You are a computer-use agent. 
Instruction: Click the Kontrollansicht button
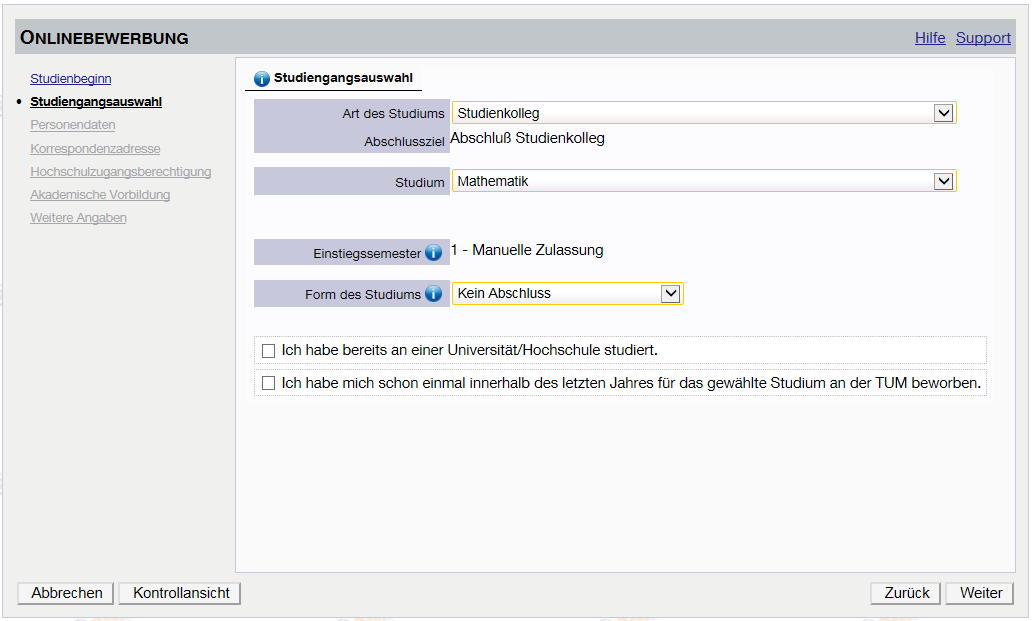180,593
